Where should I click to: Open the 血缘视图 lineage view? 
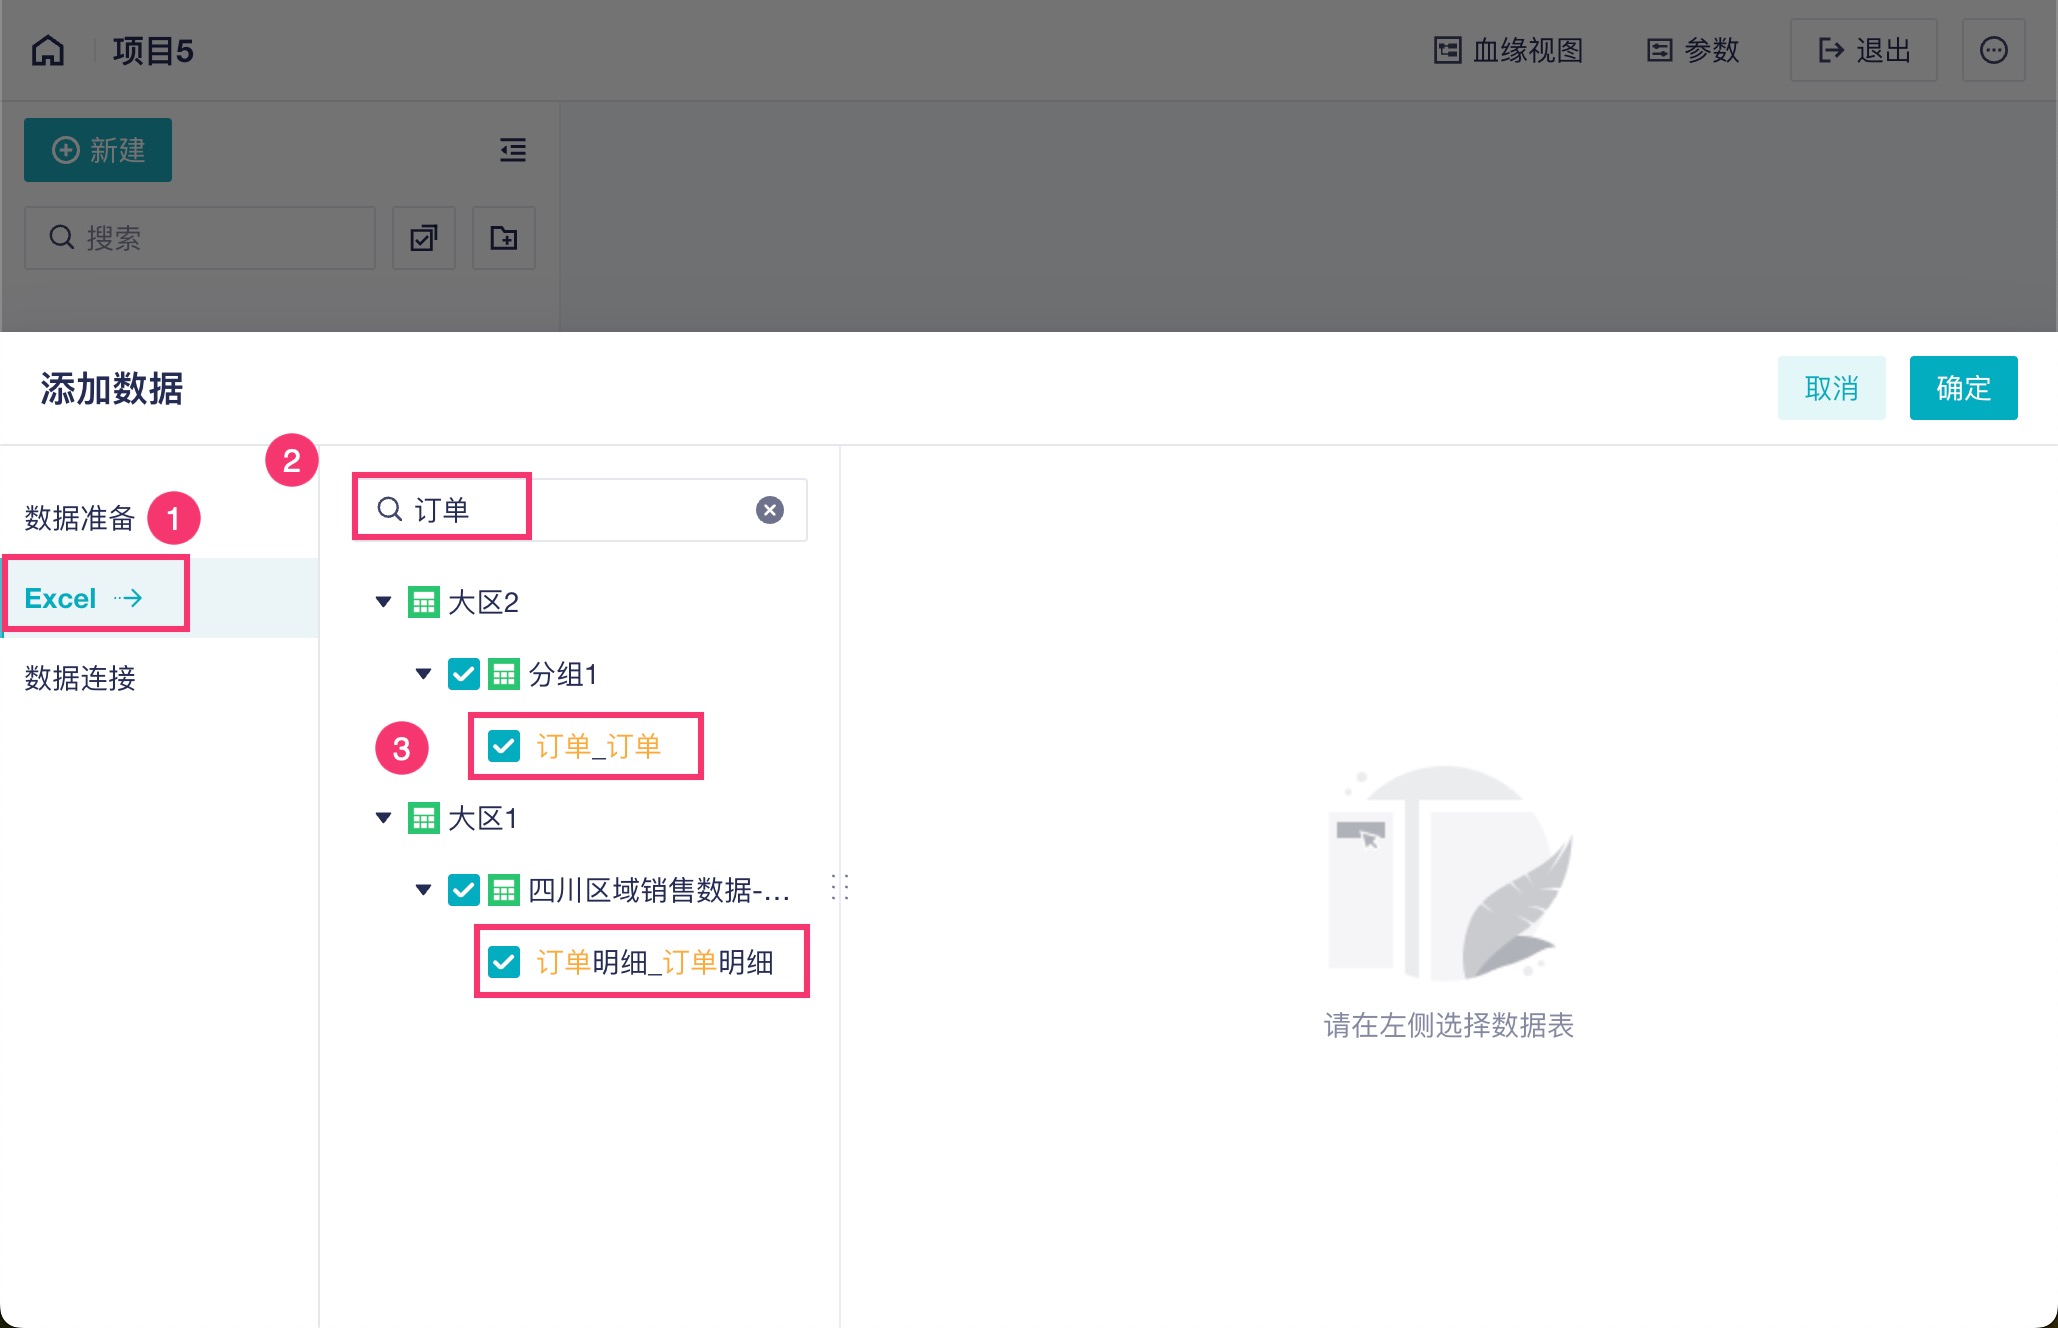1508,50
